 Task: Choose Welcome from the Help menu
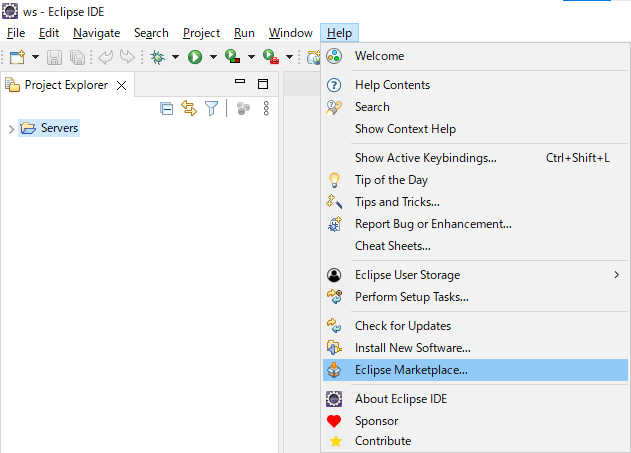tap(475, 56)
